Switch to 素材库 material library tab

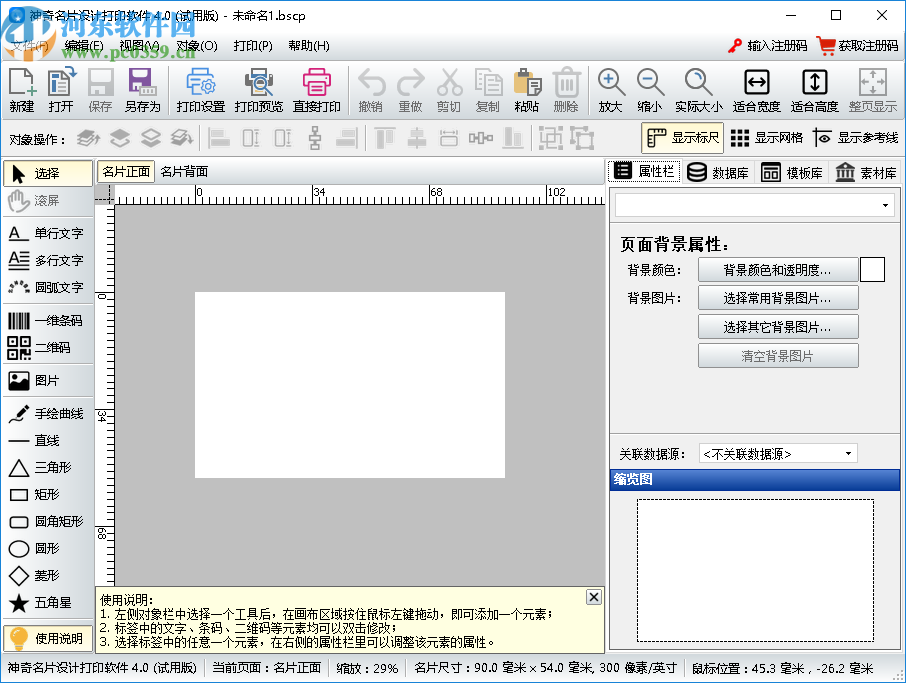click(866, 172)
